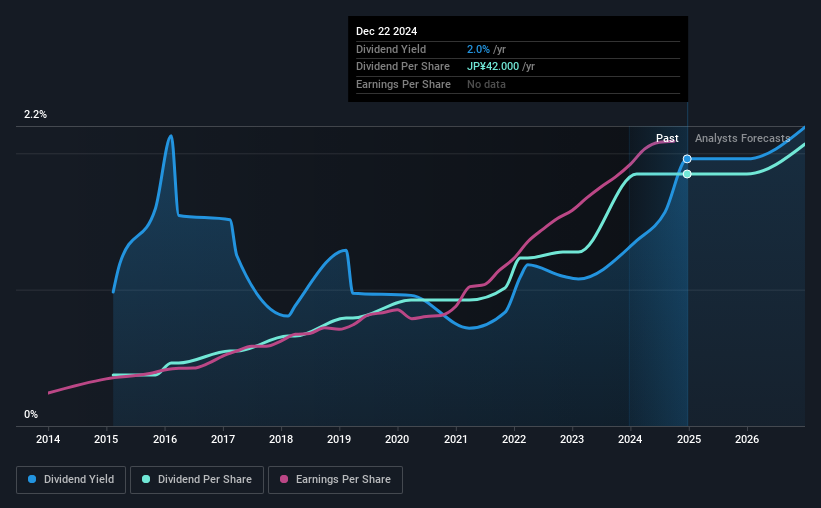
Task: Click the 2019 x-axis label
Action: [x=339, y=439]
